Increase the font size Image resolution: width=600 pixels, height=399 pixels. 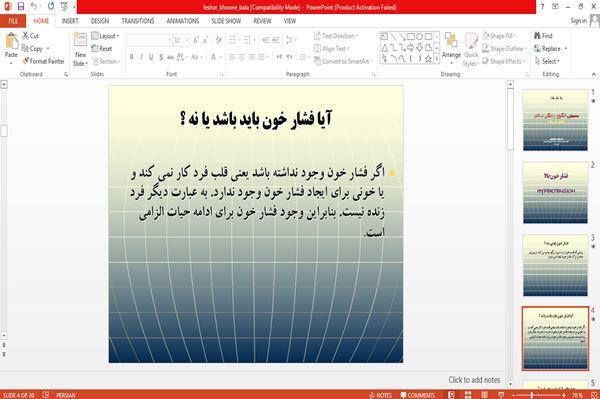[196, 40]
